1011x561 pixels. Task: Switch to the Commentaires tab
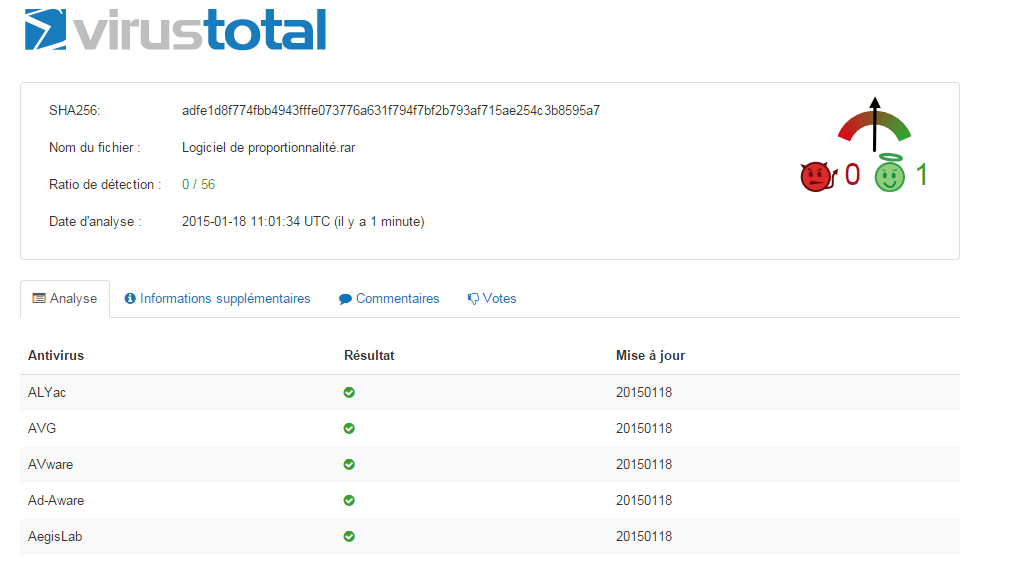[x=389, y=299]
